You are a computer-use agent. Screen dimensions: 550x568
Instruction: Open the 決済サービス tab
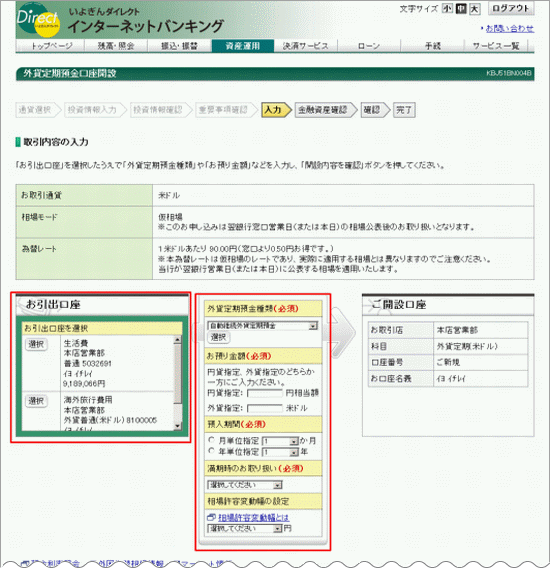(306, 46)
